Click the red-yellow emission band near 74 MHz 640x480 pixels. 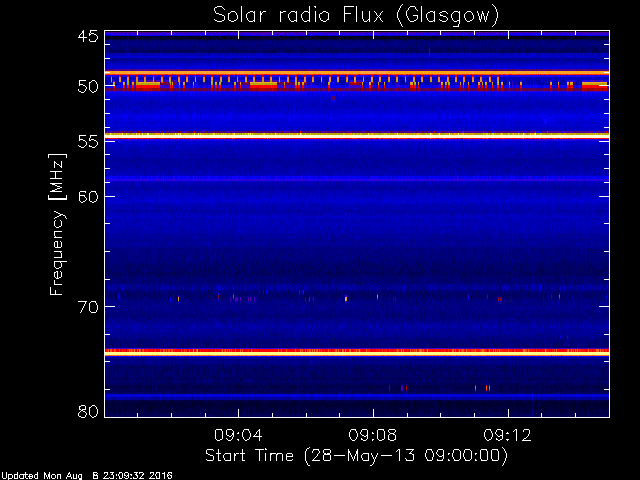click(357, 352)
